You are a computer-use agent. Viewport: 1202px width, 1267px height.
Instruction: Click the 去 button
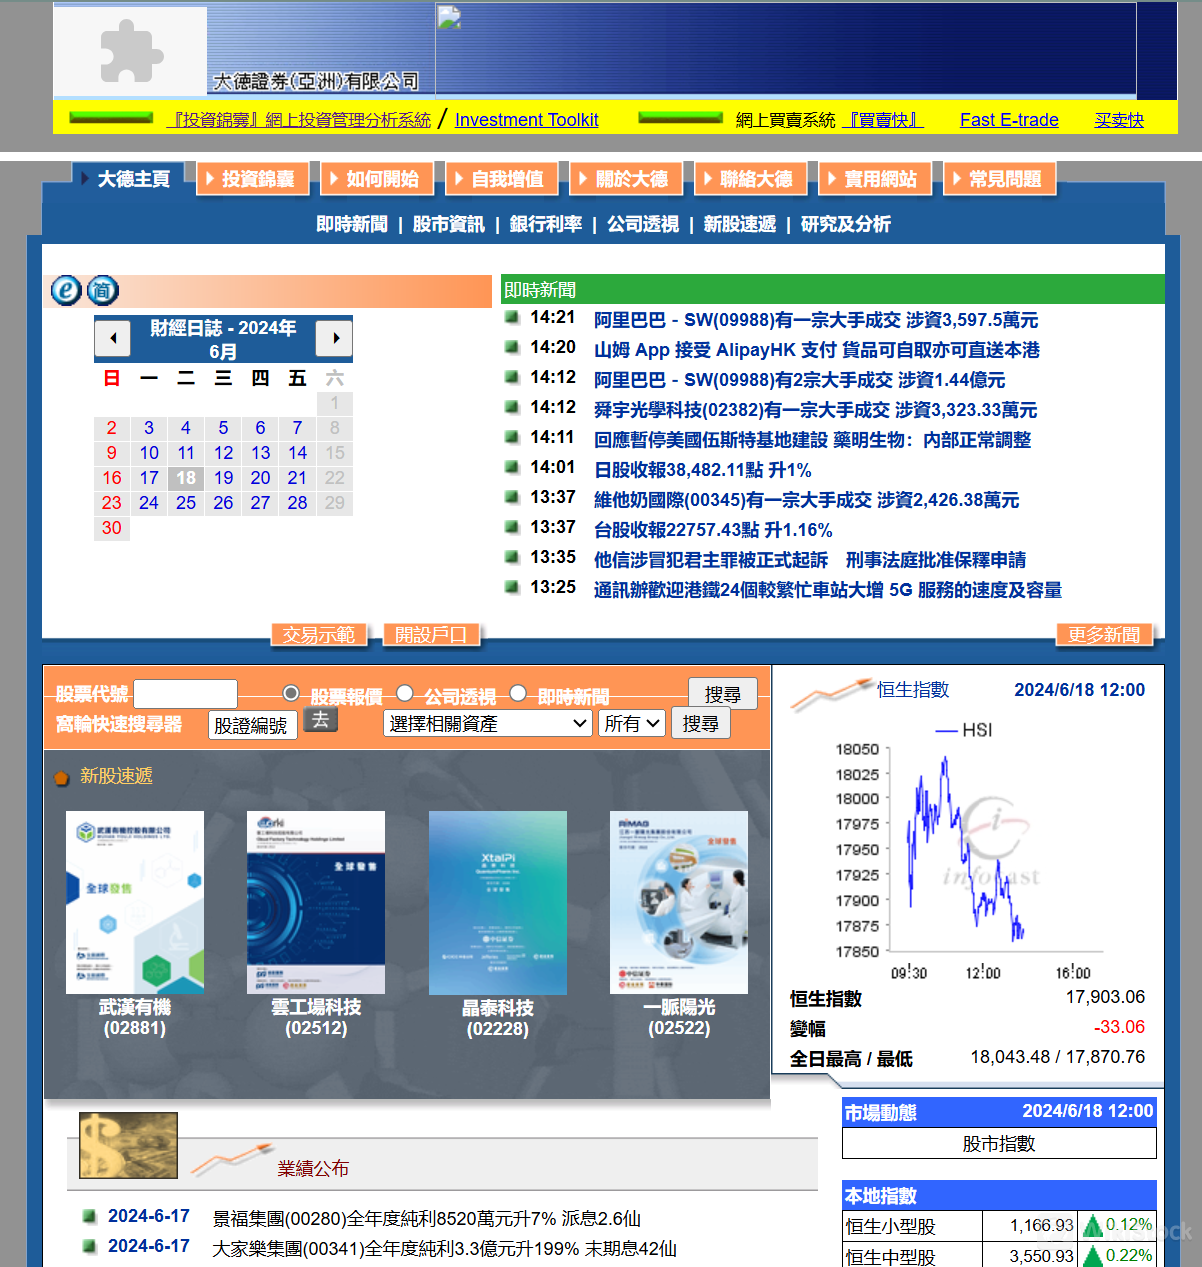pos(320,720)
